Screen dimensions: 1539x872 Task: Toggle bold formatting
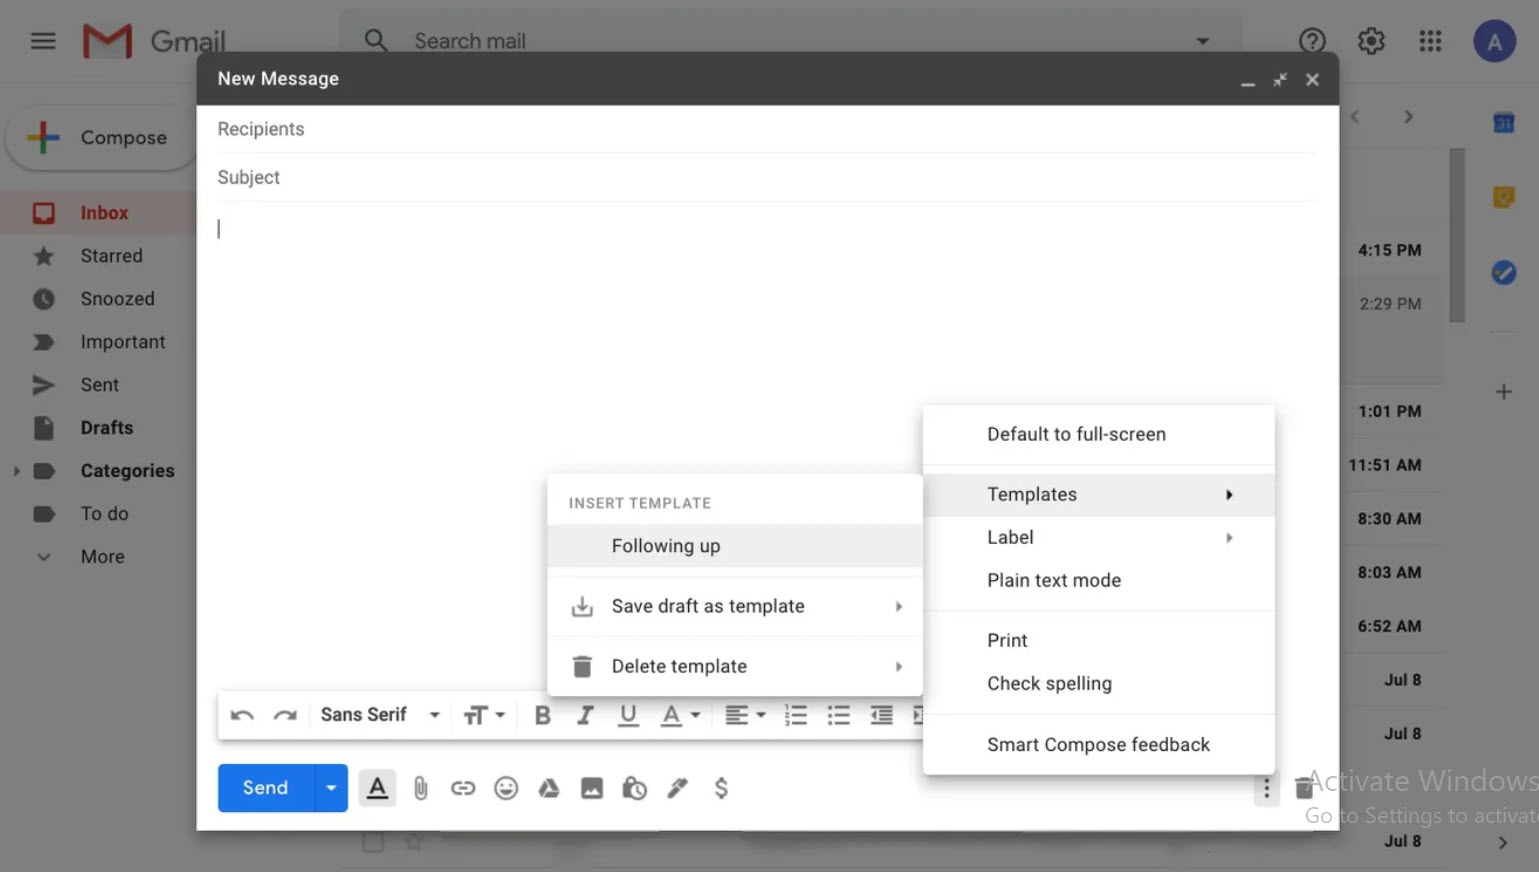(543, 715)
